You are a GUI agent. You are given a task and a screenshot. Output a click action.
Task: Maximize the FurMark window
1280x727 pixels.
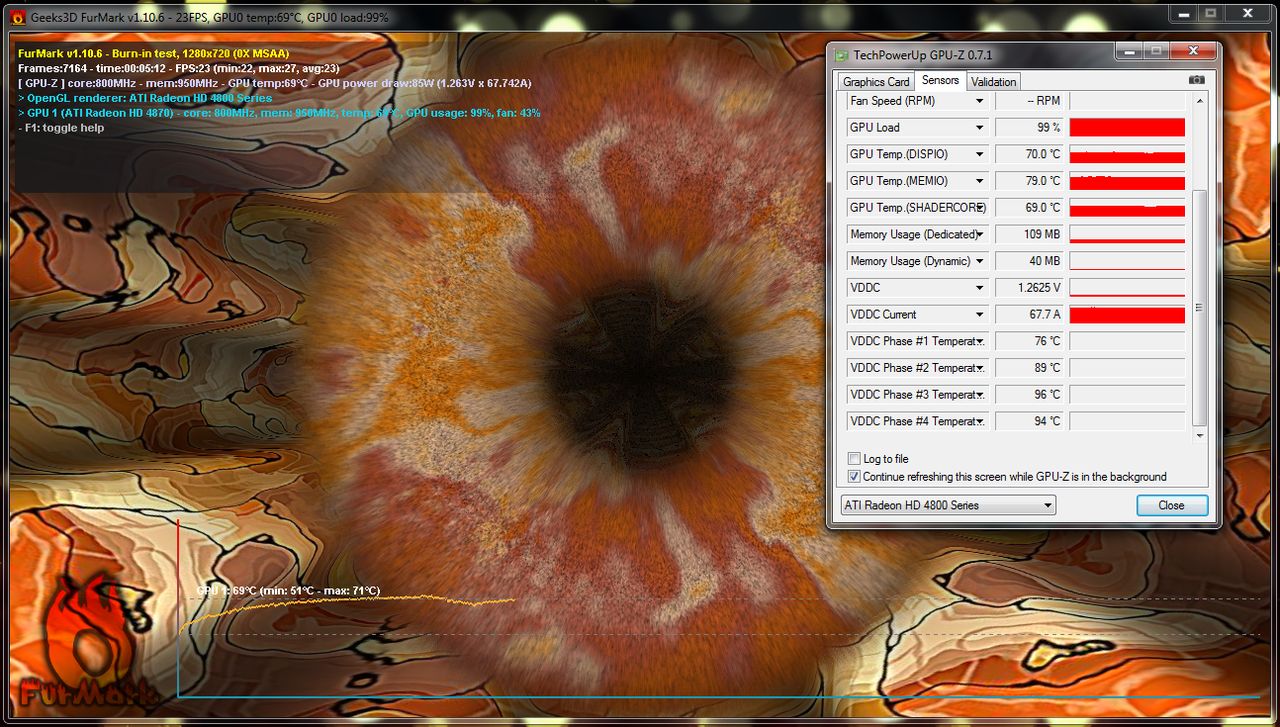coord(1210,13)
